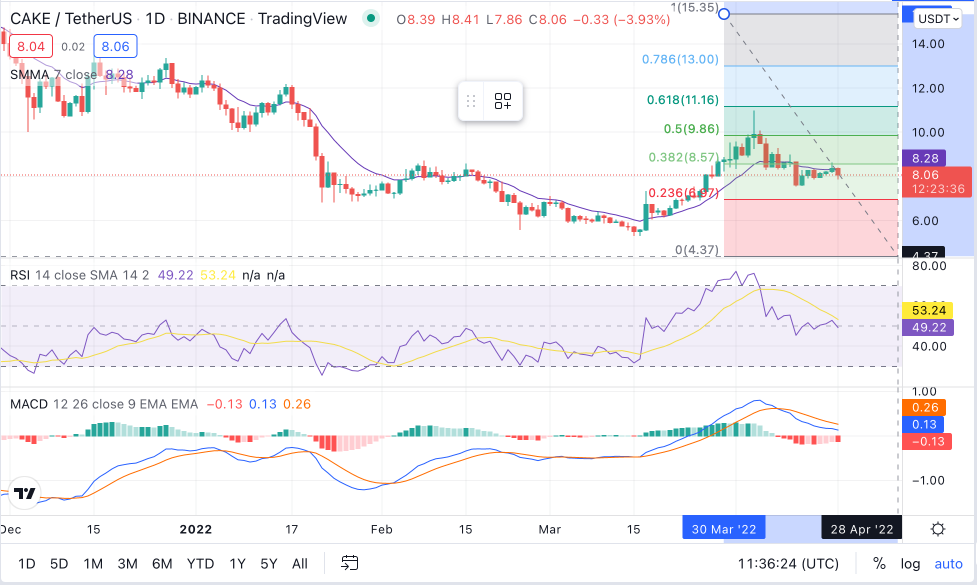
Task: Grab the floating toolbar drag handle dots
Action: click(471, 101)
